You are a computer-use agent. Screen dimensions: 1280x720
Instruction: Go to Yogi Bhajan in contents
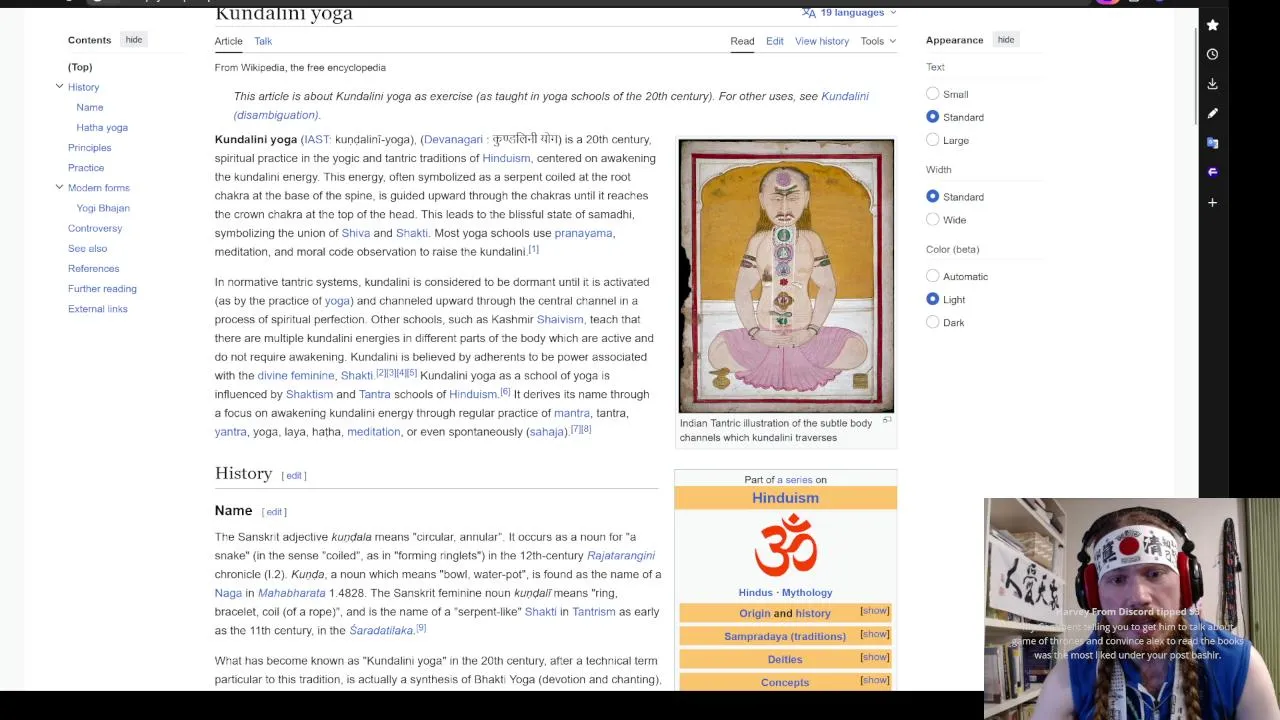[x=103, y=208]
